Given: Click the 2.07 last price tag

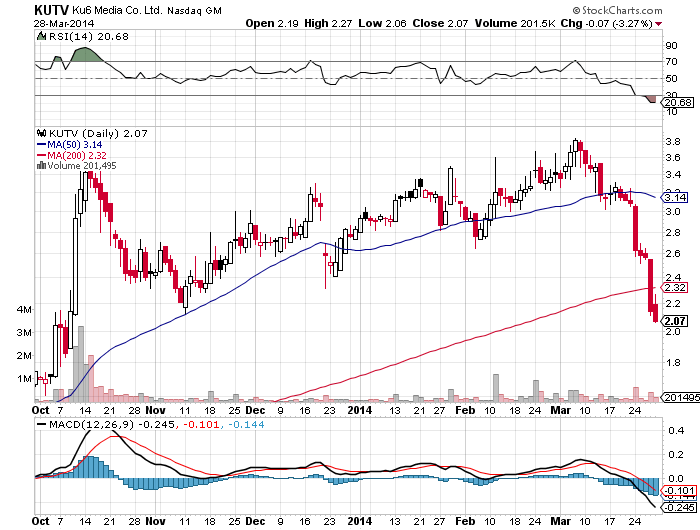Looking at the screenshot, I should (675, 321).
